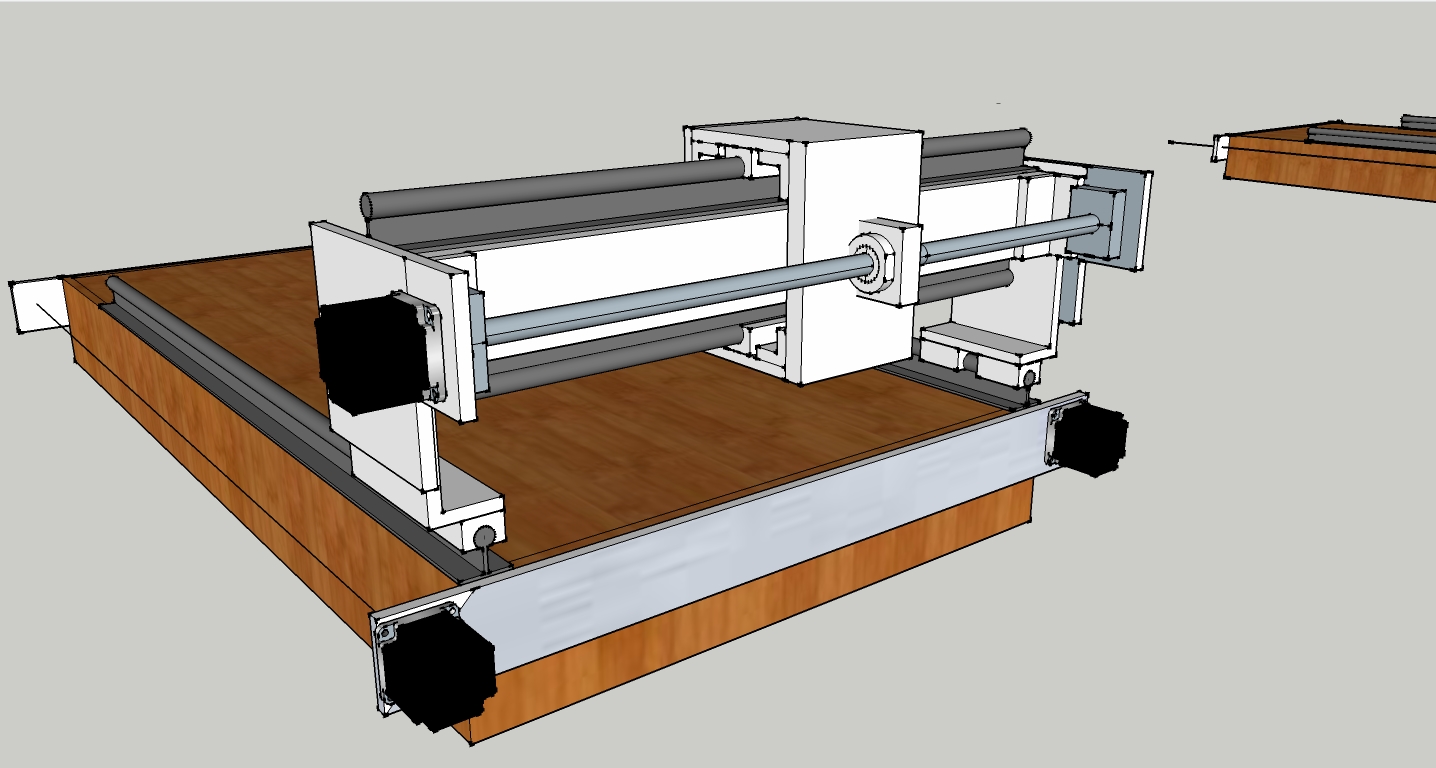Select the round rail end beneath left gantry foot
1436x768 pixels.
[x=485, y=537]
